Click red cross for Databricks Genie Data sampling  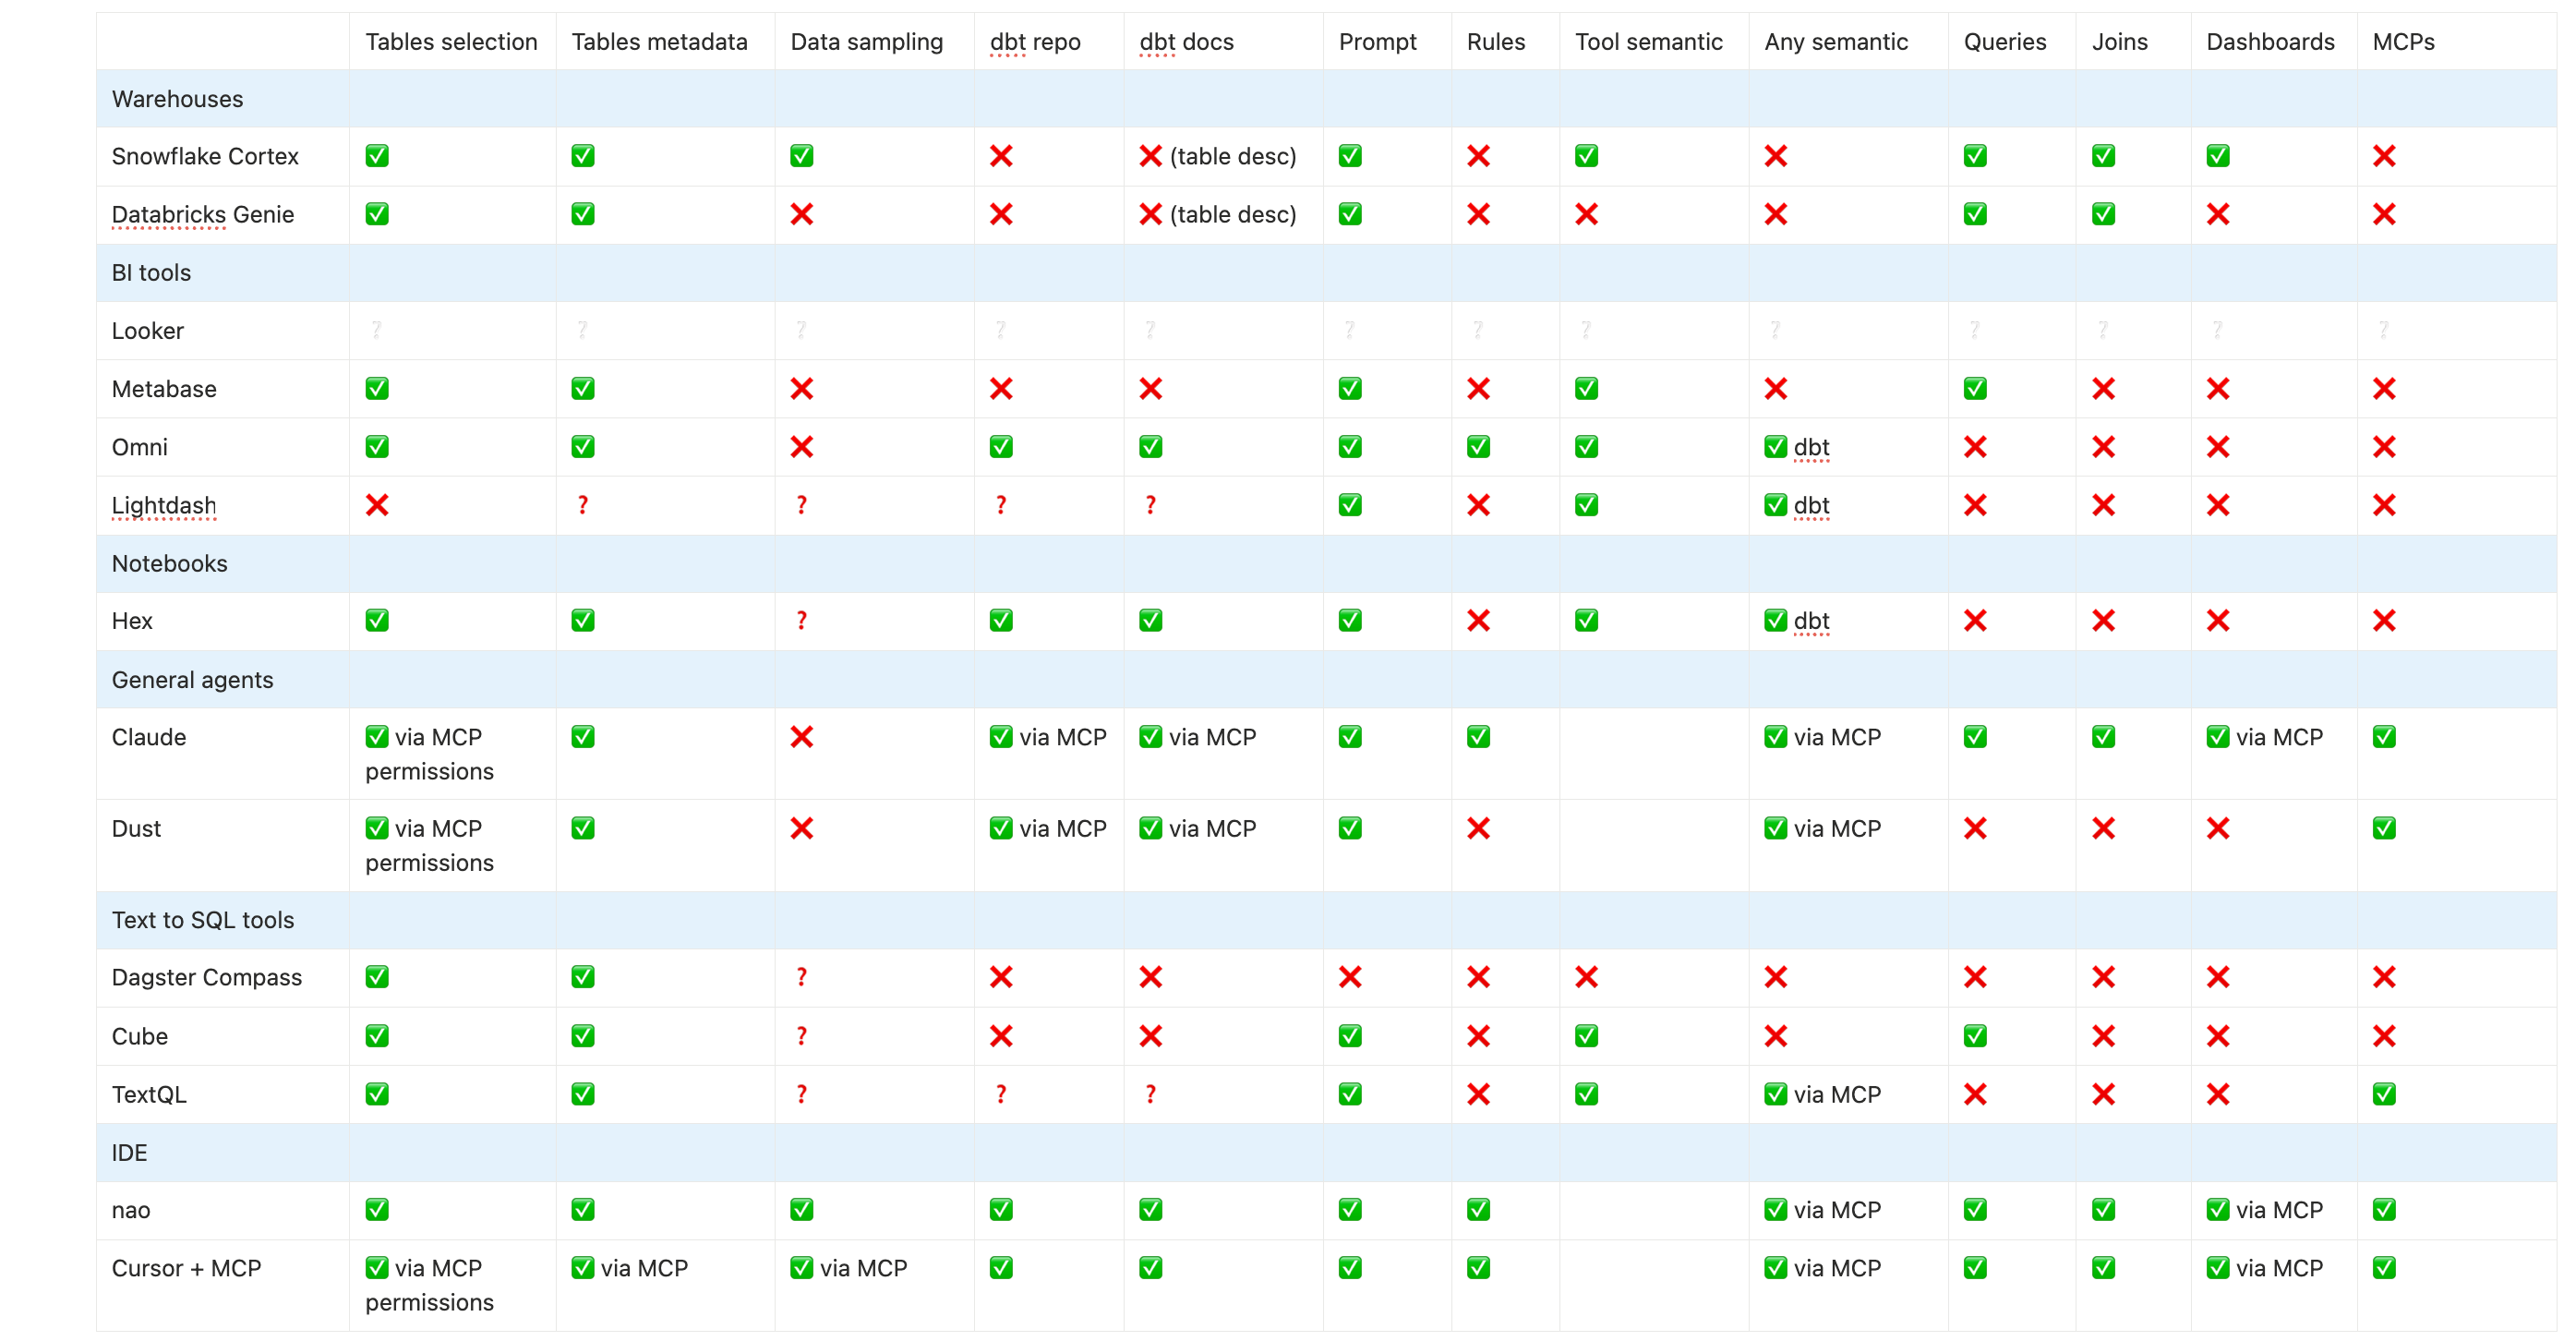(801, 214)
